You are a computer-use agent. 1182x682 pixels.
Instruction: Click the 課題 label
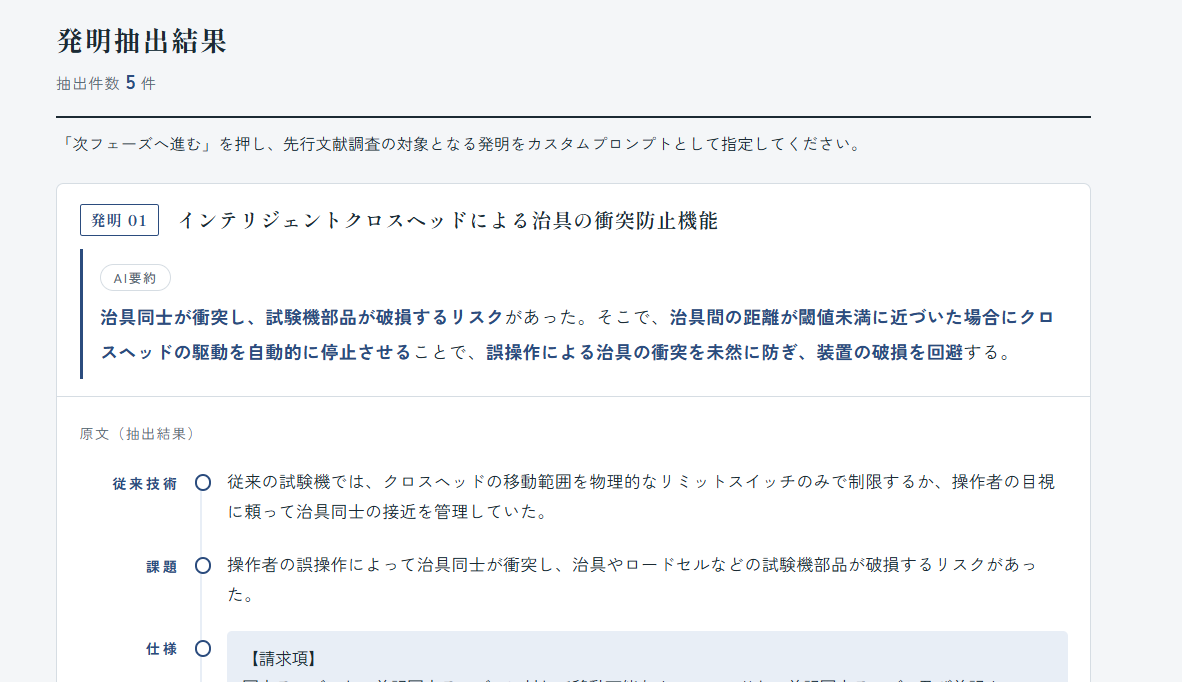[161, 567]
